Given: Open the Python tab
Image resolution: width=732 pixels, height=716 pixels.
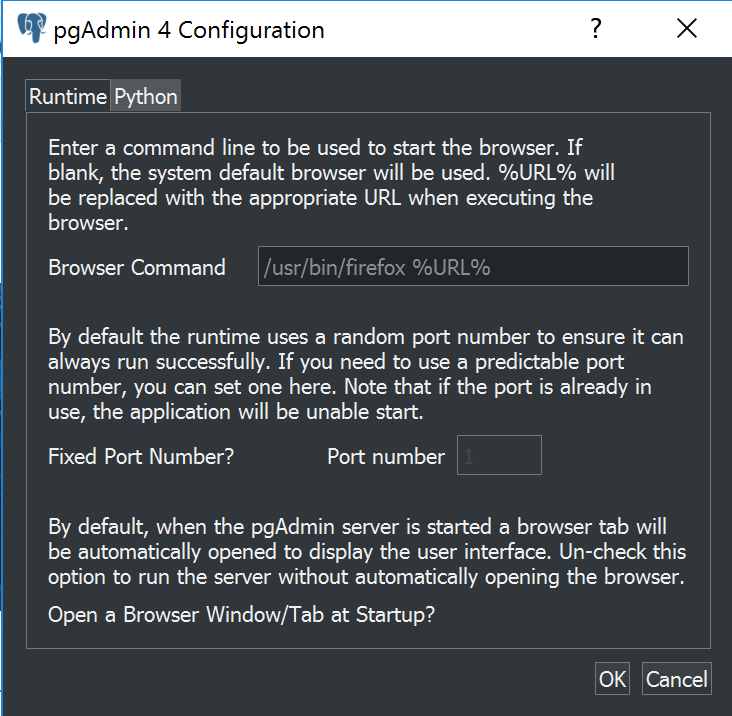Looking at the screenshot, I should 146,97.
